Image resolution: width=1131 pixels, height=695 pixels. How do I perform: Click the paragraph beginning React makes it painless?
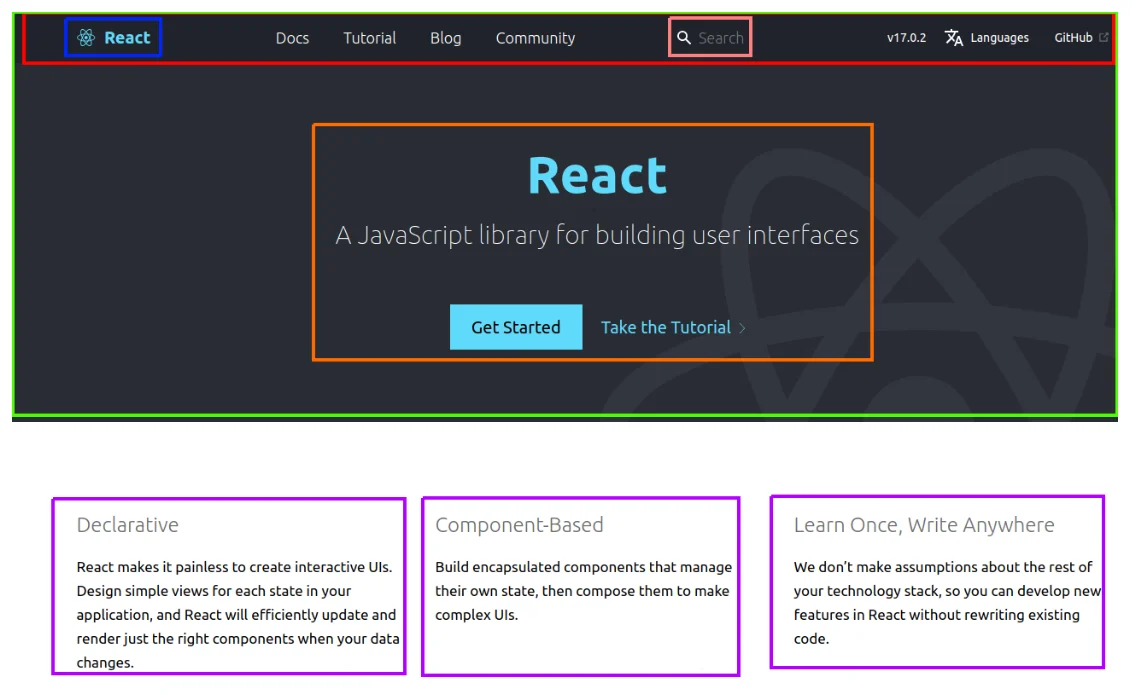(238, 614)
